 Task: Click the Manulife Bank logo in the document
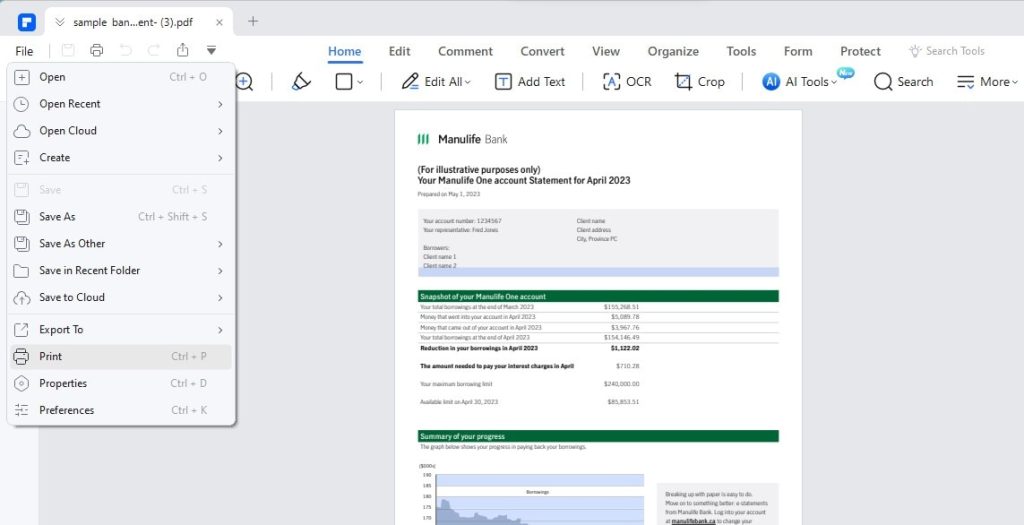pos(462,139)
